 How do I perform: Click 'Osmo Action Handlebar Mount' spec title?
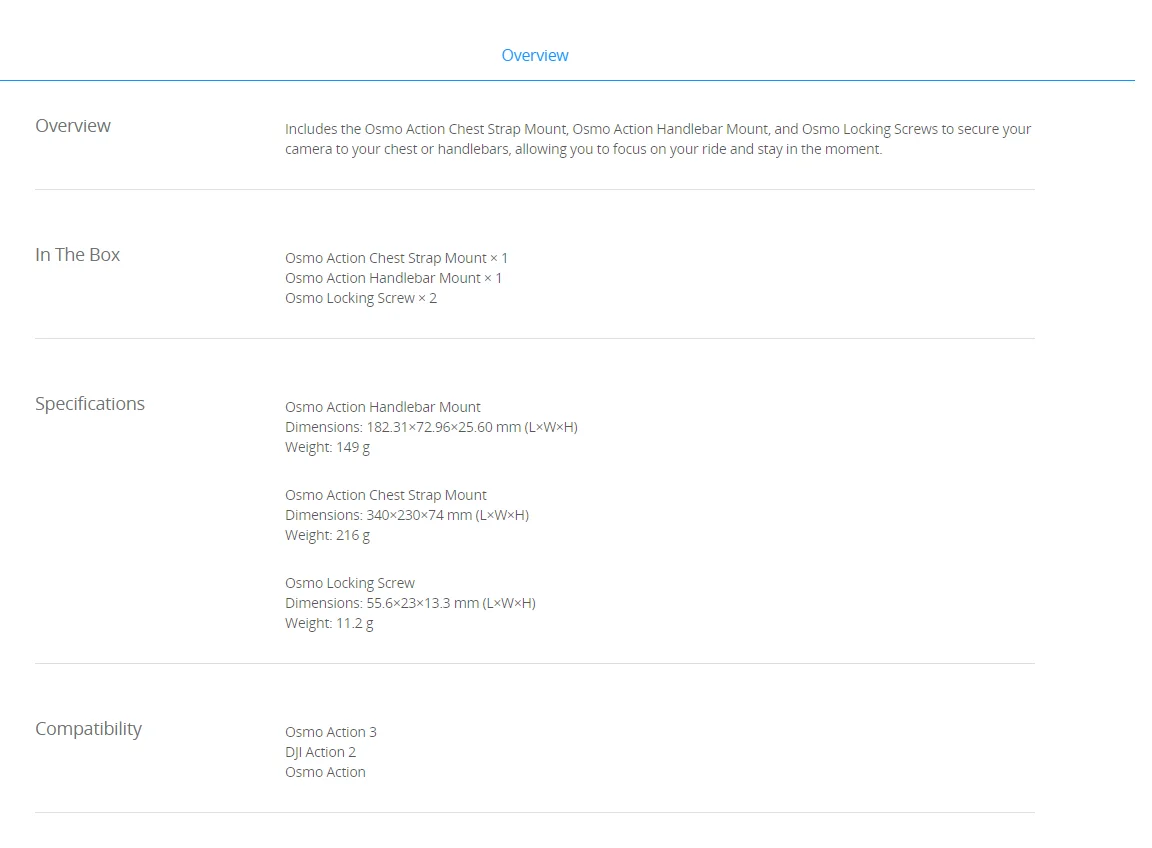tap(383, 407)
